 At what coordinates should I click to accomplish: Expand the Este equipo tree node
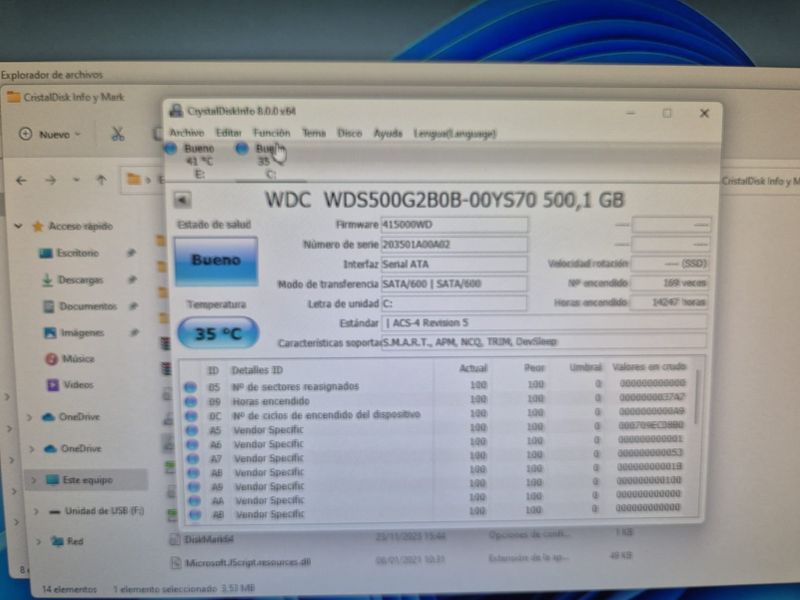click(34, 480)
